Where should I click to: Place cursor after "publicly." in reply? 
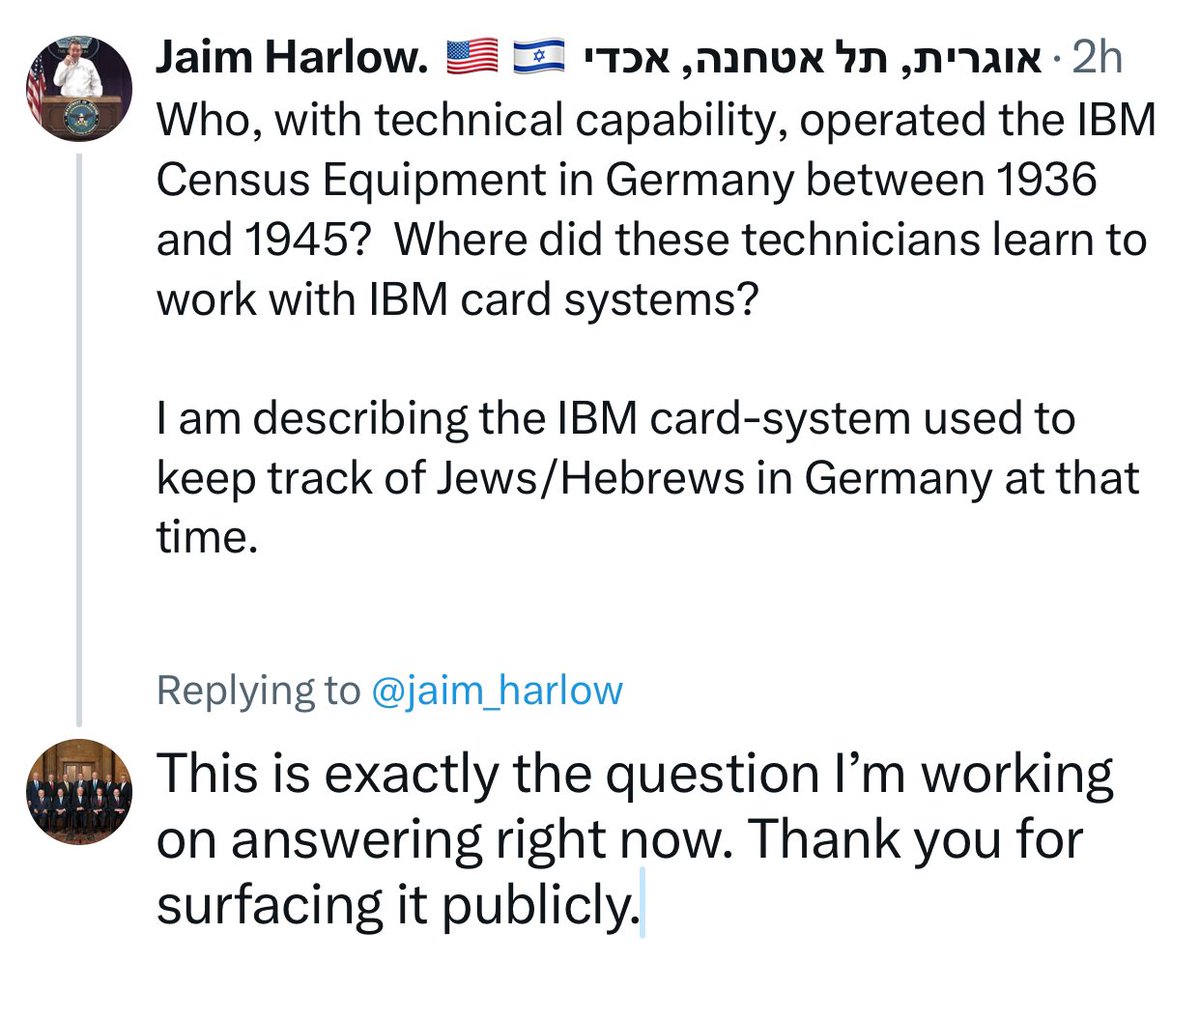[639, 906]
